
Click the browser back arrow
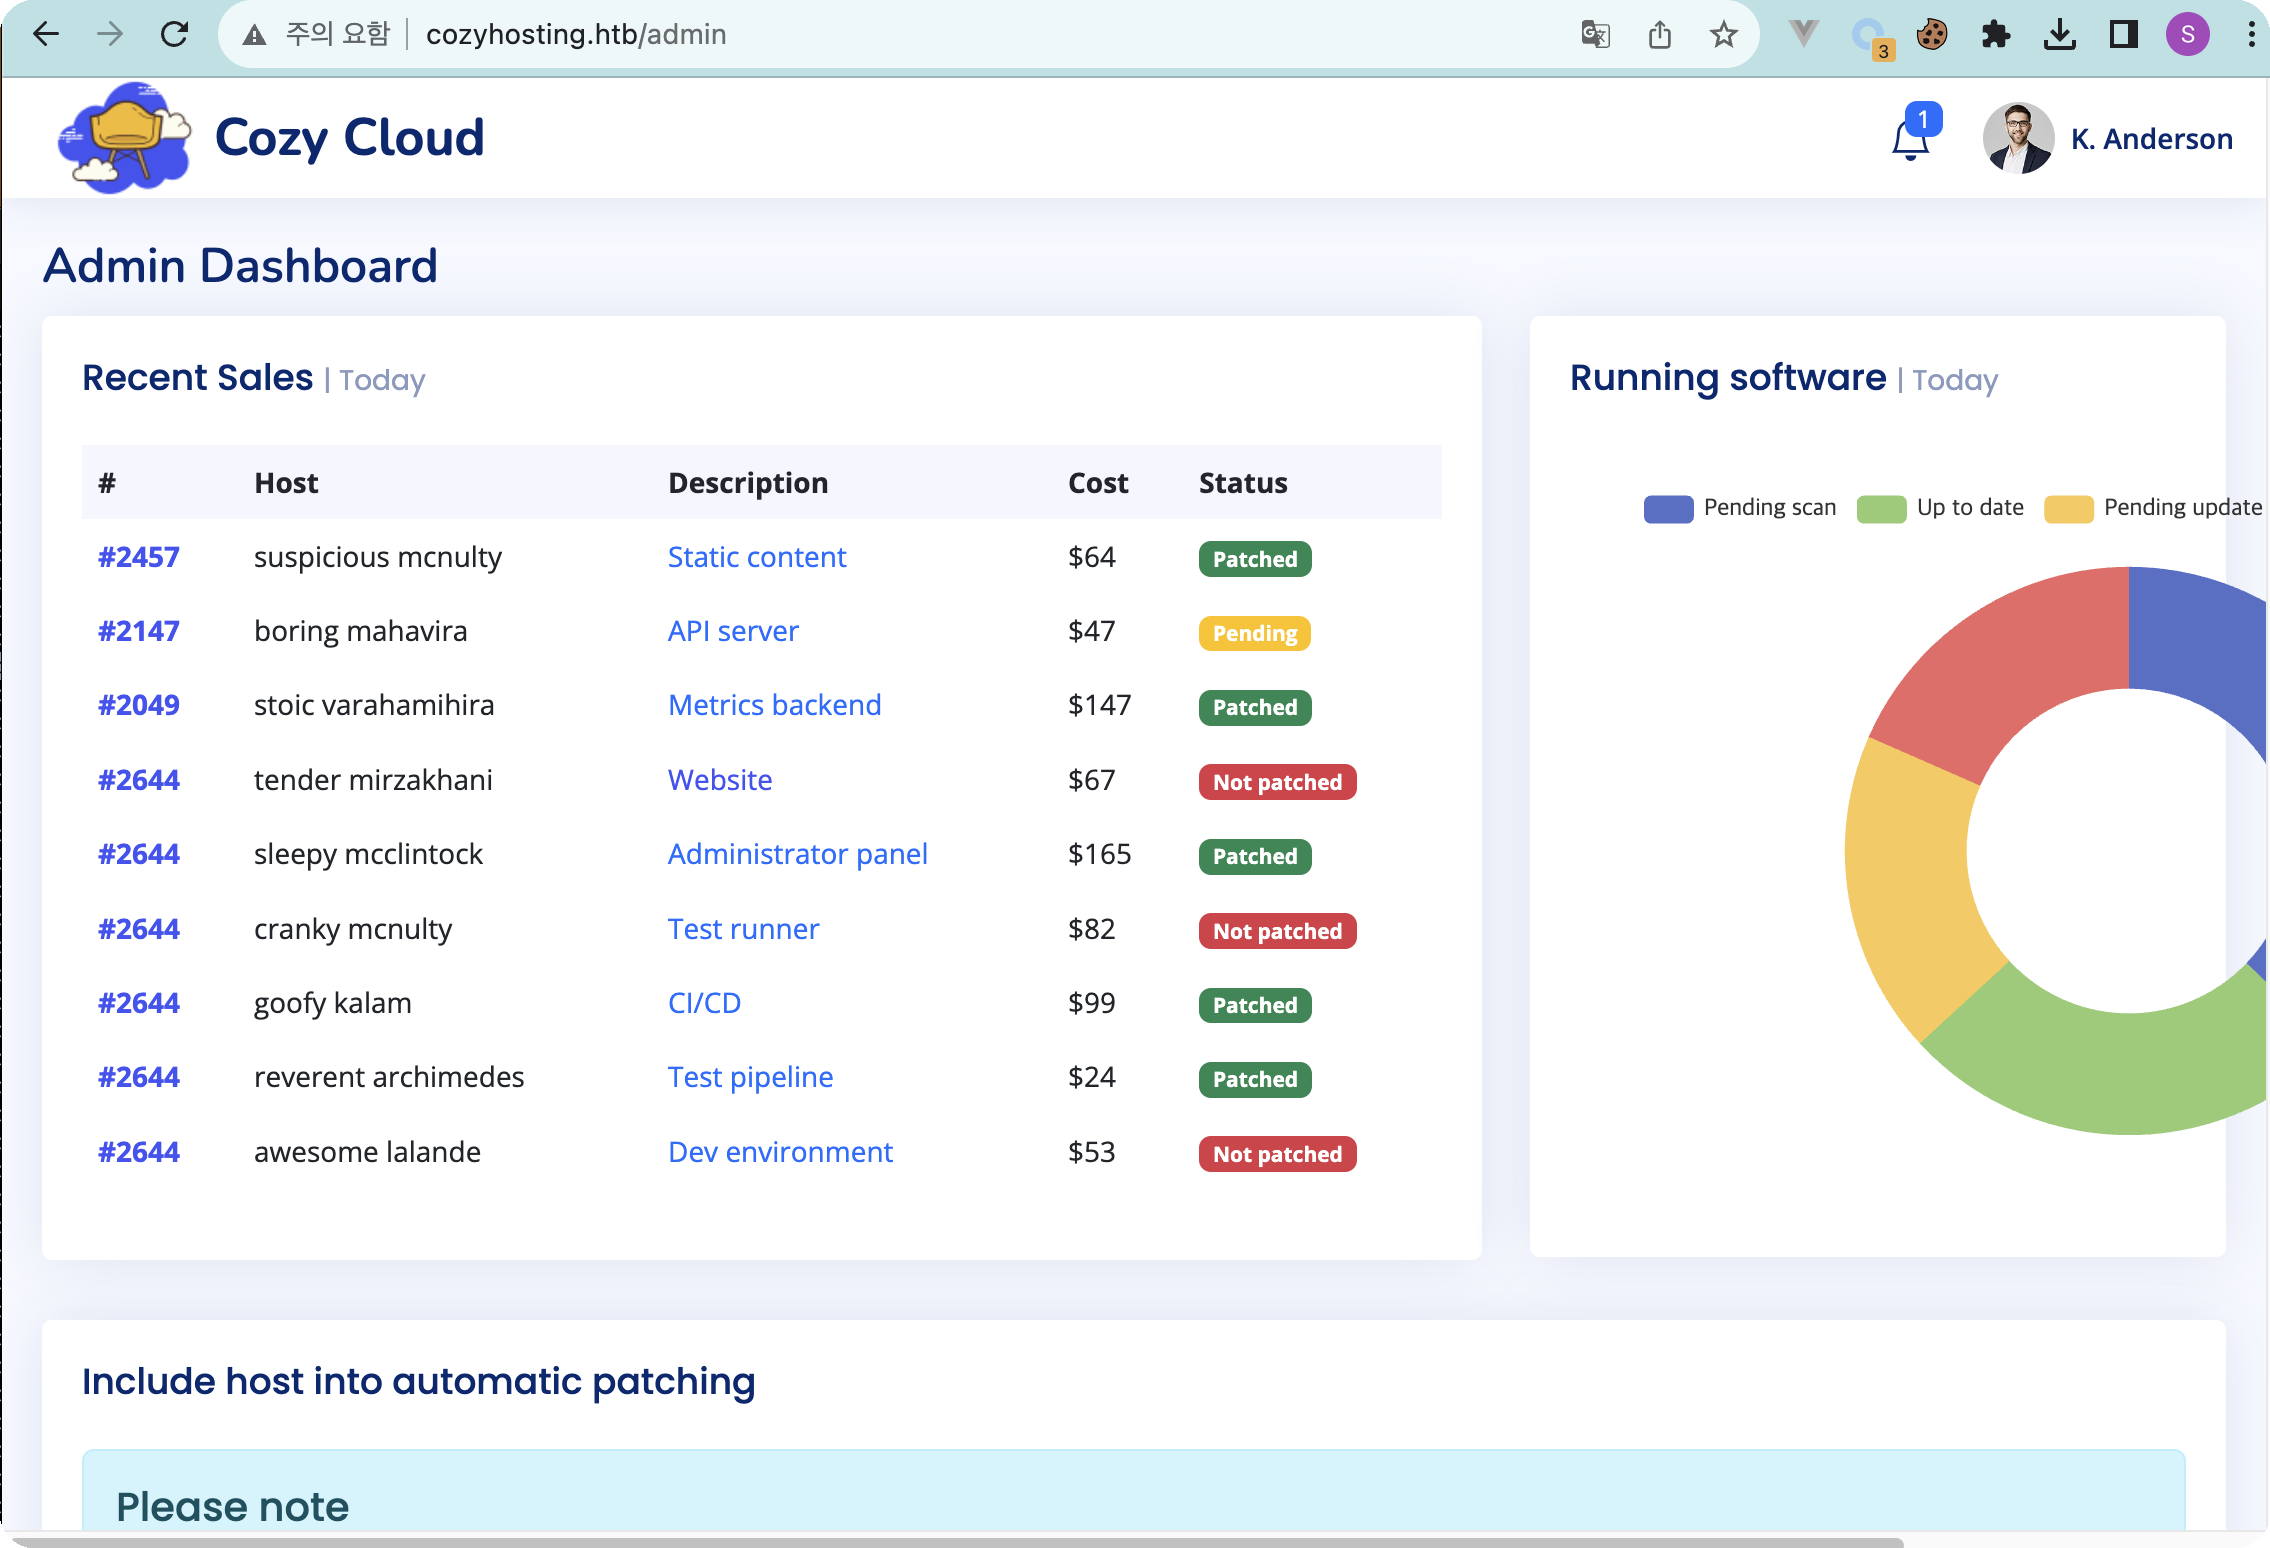coord(46,35)
